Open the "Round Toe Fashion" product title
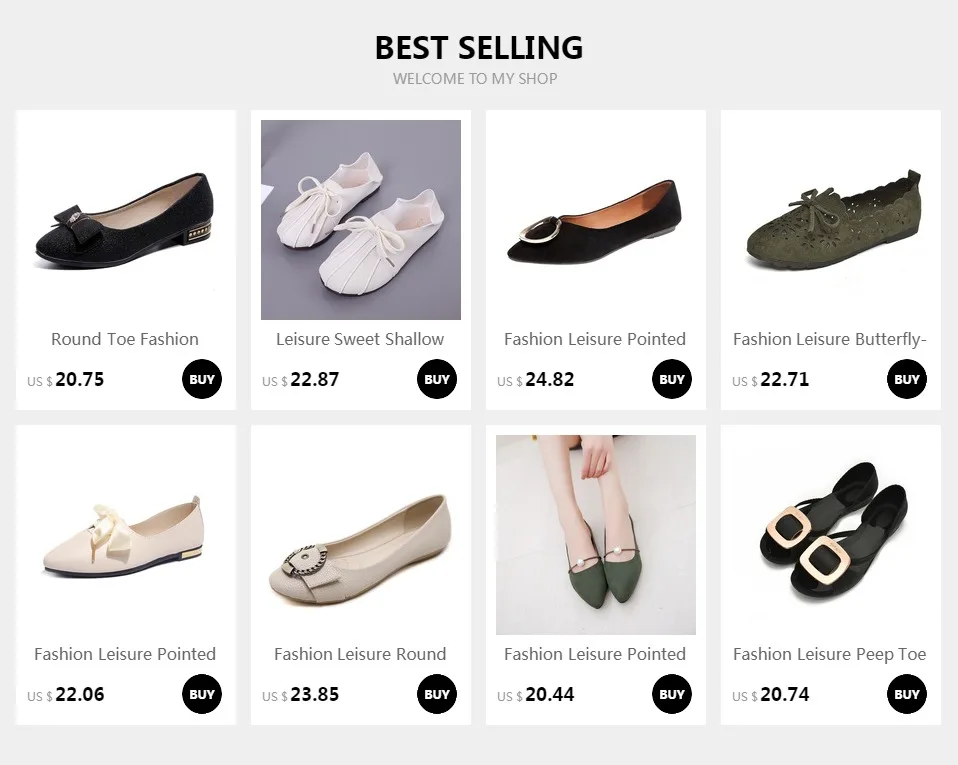Screen dimensions: 958x765 (x=125, y=339)
